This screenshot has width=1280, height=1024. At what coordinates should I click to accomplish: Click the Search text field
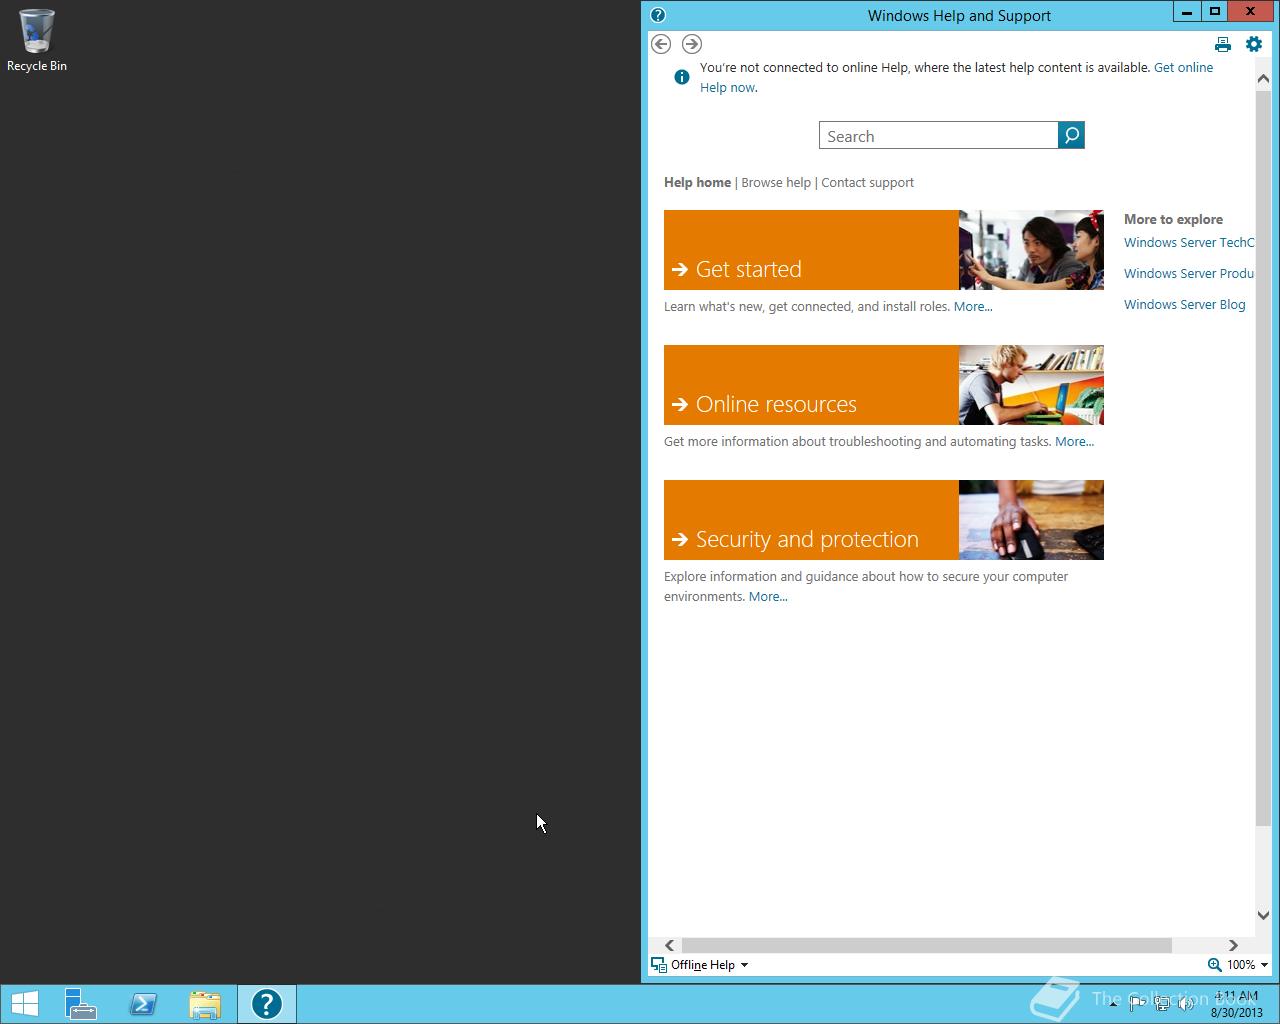click(938, 135)
